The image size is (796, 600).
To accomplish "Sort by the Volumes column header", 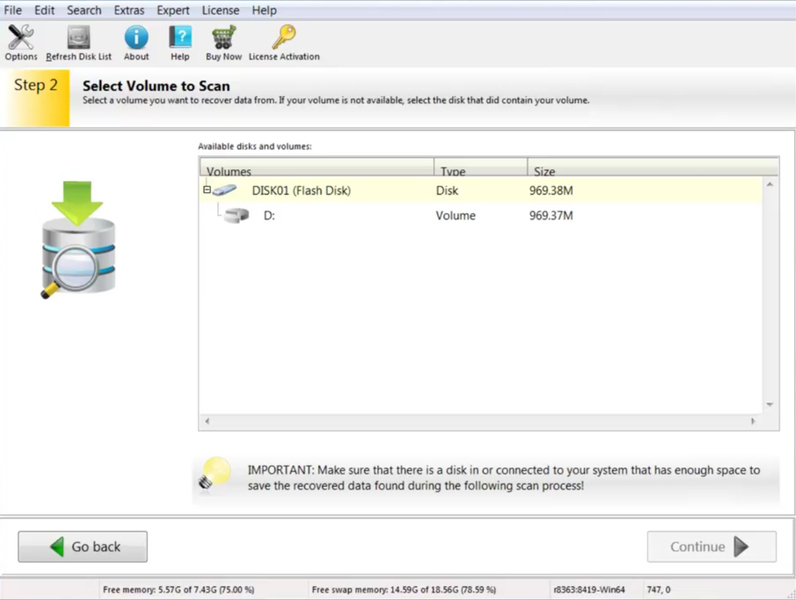I will point(317,168).
